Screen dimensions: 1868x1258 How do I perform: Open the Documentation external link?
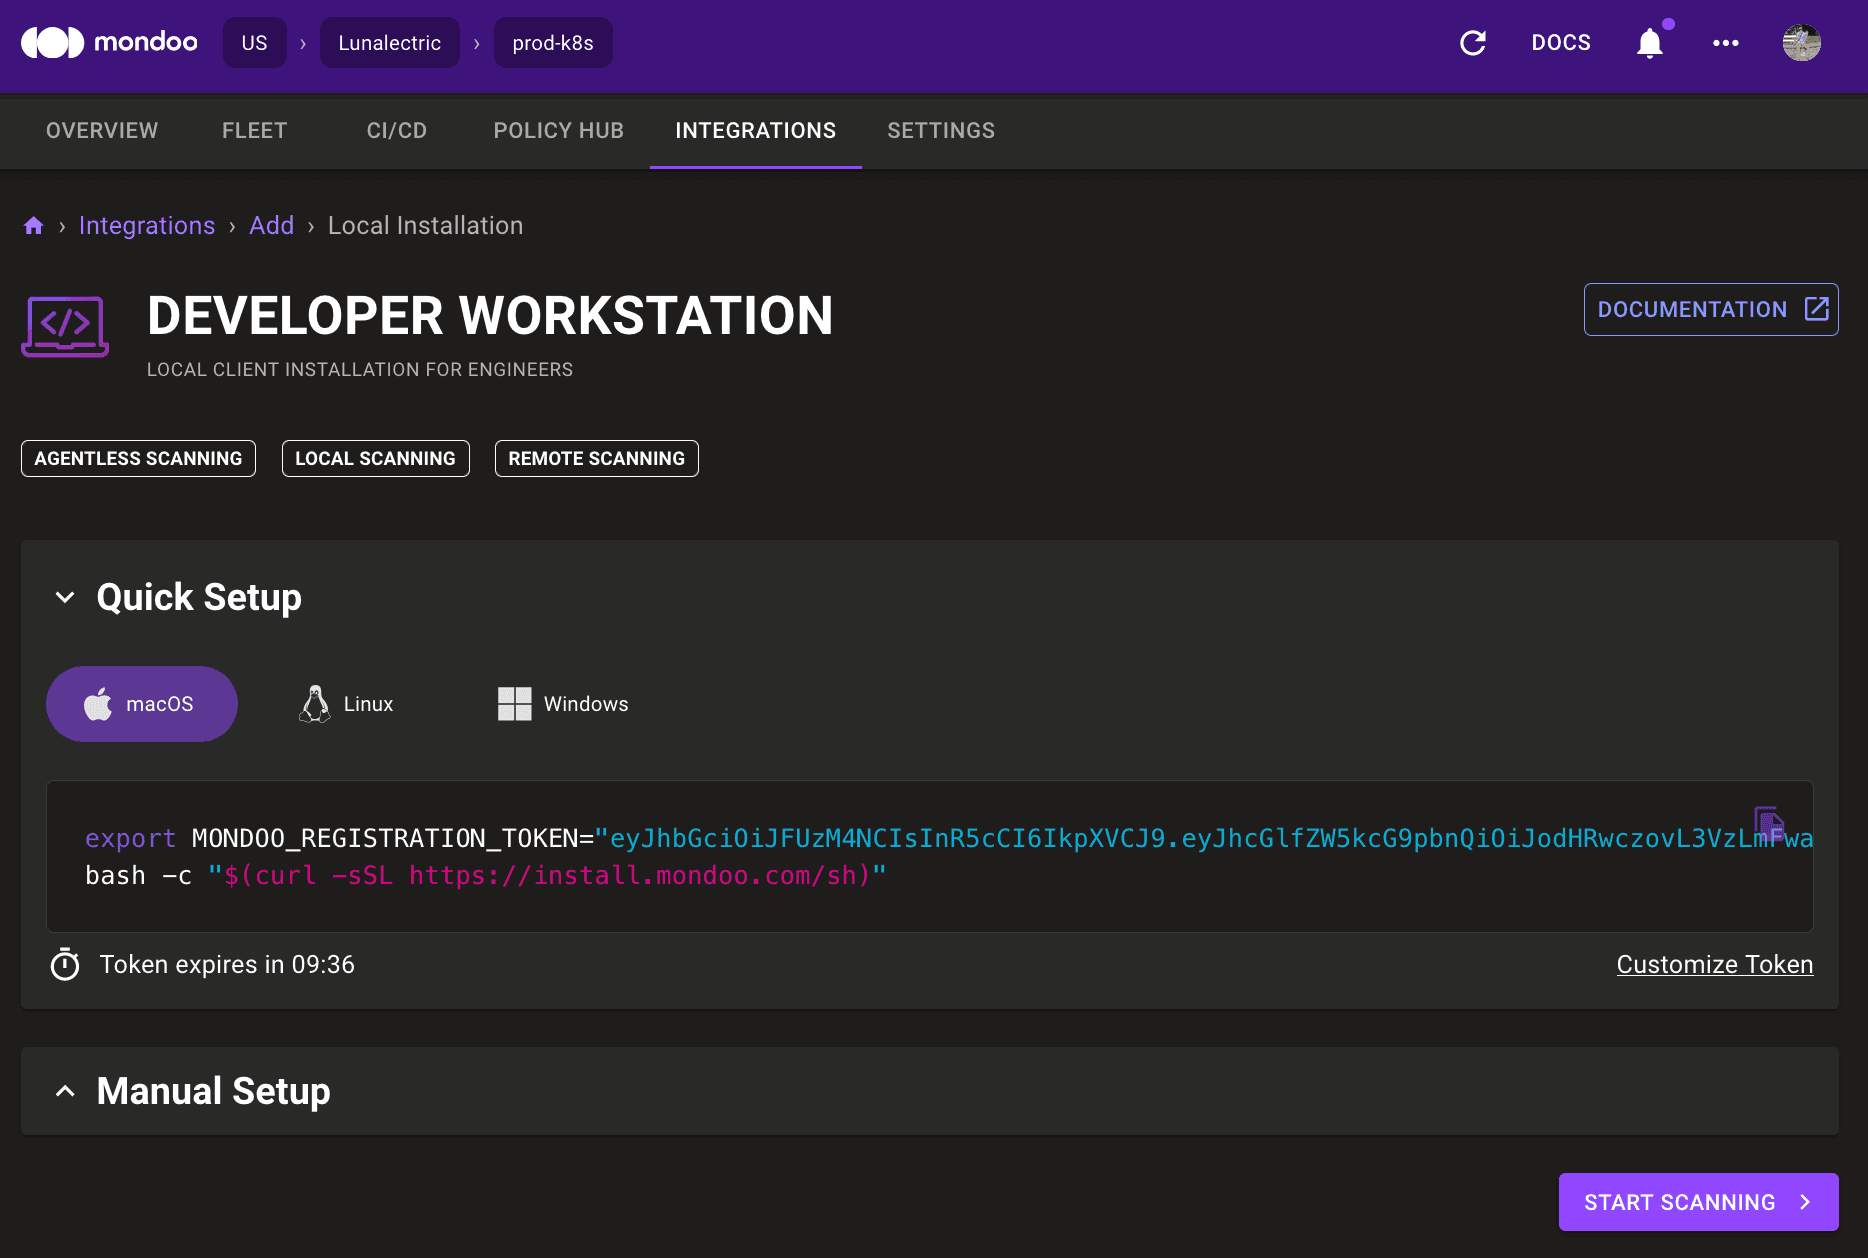point(1710,310)
